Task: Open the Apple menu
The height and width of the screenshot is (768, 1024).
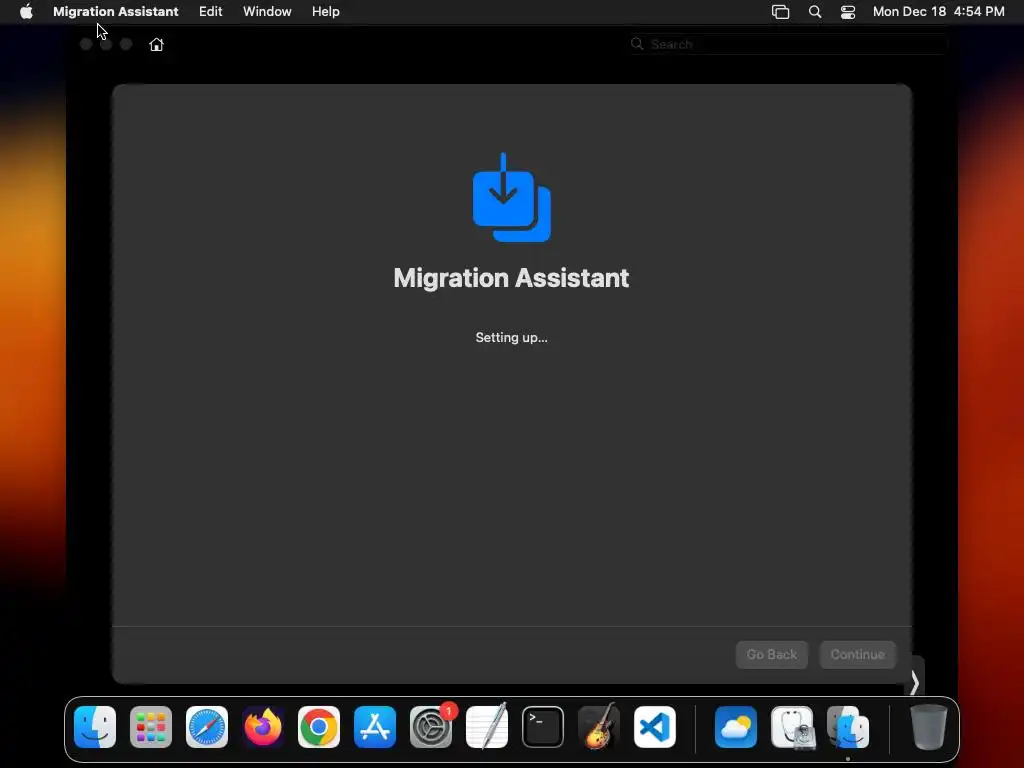Action: coord(26,11)
